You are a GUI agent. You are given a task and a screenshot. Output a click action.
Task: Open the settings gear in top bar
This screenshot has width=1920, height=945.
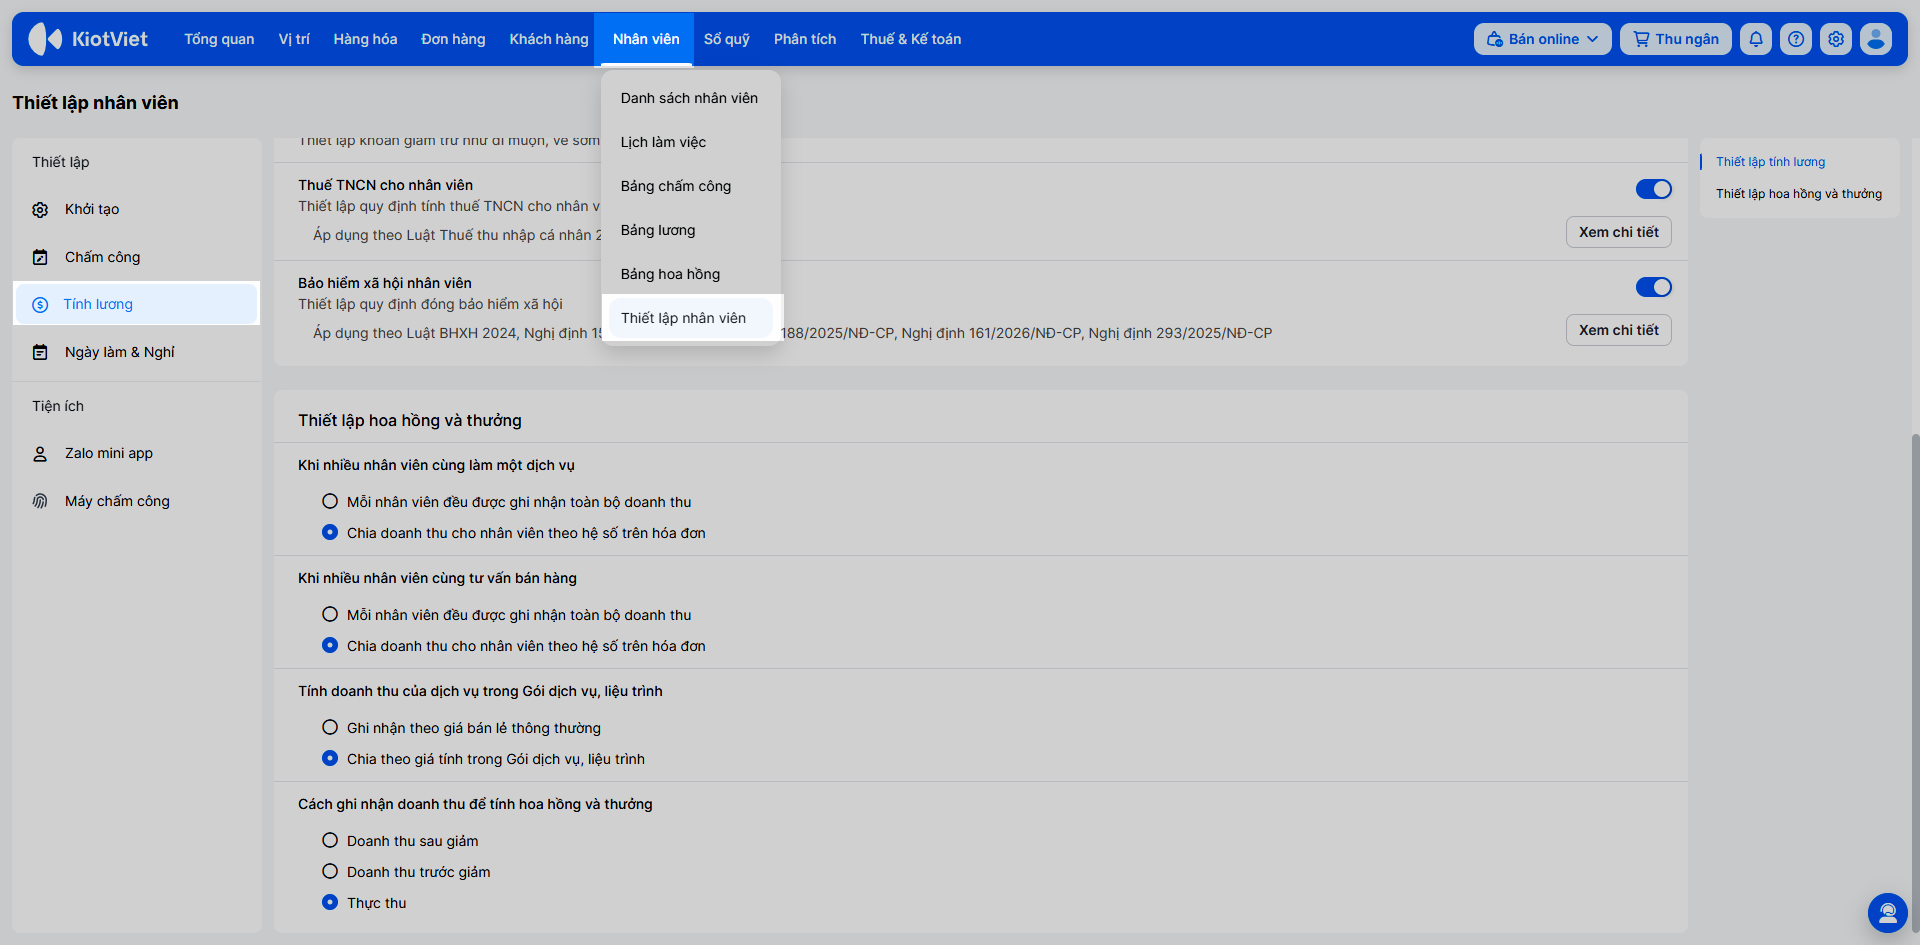(1836, 39)
